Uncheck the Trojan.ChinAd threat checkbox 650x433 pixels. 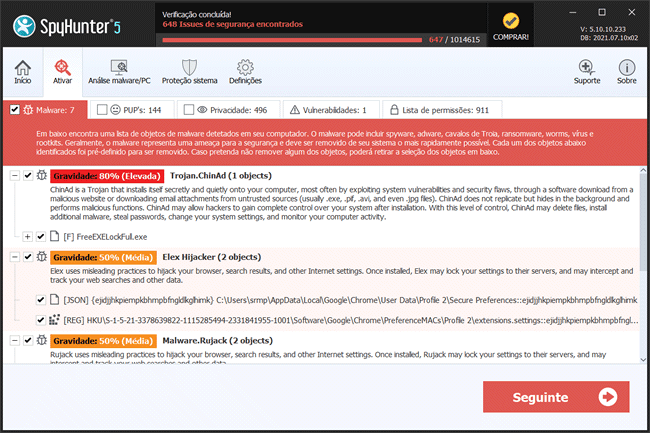28,175
